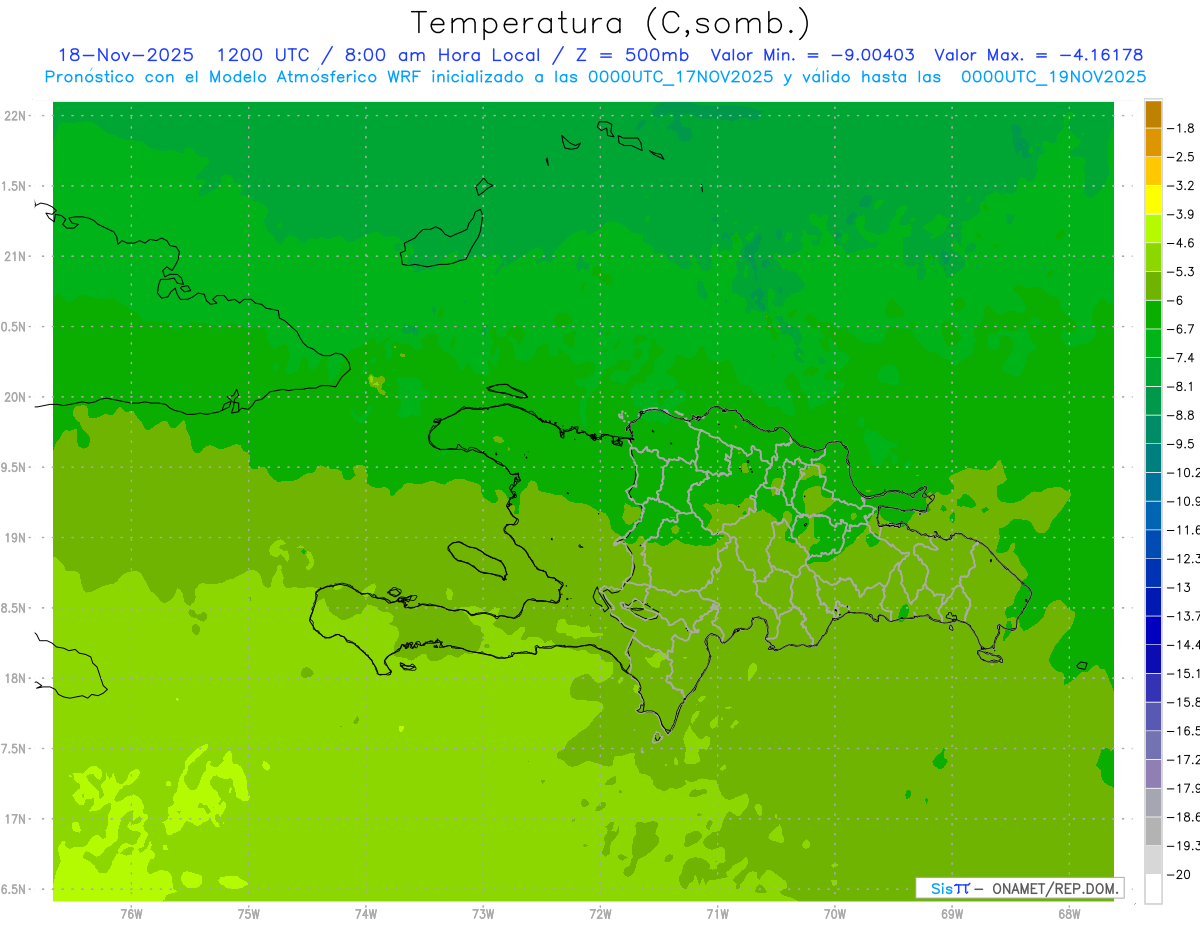Pick the blue swatch between -11.6 and -12.3
Screen dimensions: 1200x927
(1153, 544)
